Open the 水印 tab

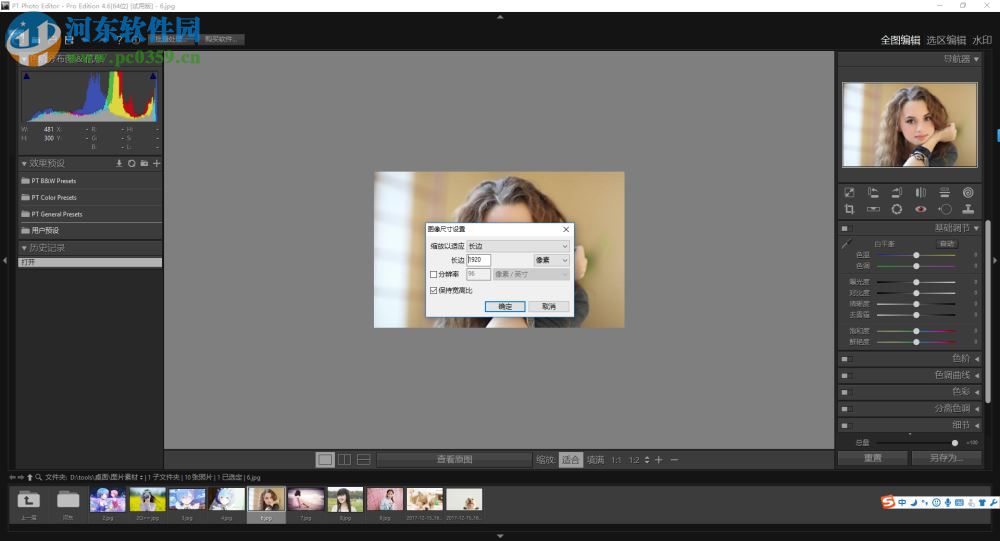point(982,40)
